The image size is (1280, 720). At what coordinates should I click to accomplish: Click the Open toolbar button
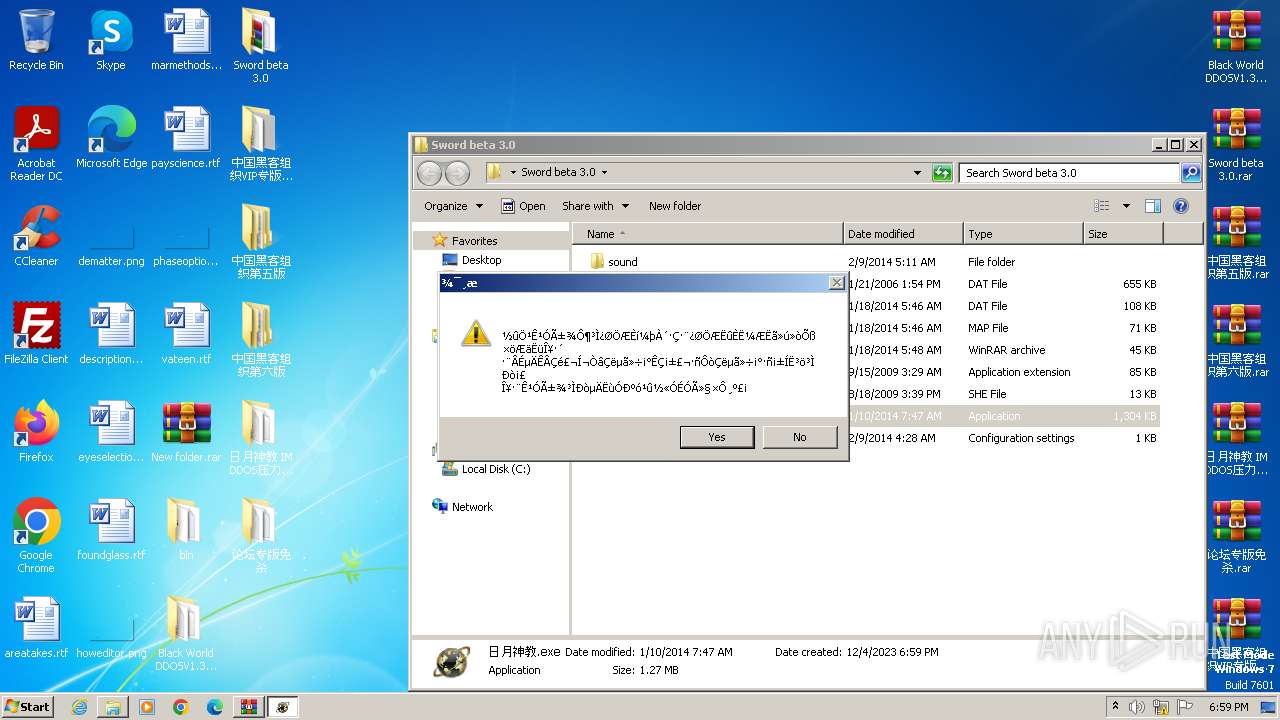tap(523, 206)
